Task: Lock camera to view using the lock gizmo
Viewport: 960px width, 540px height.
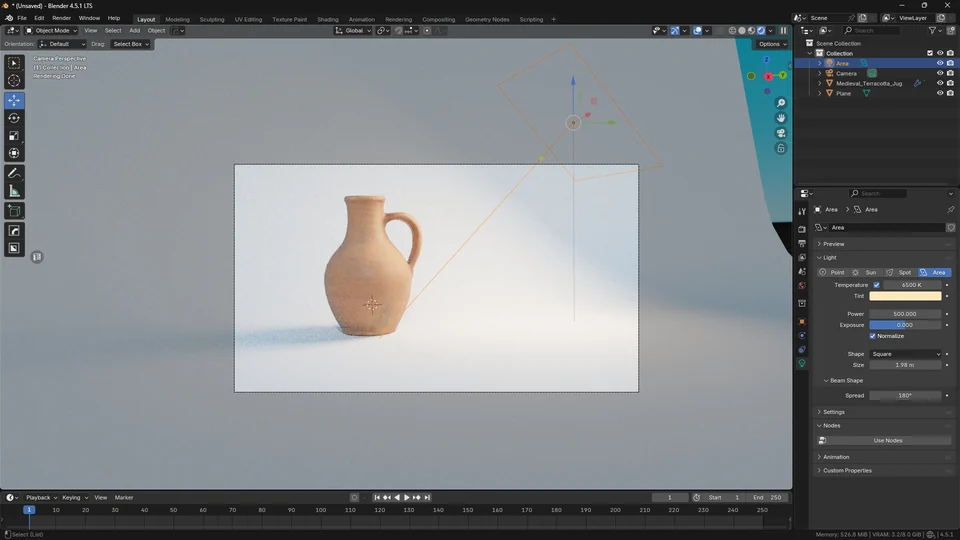Action: point(781,148)
